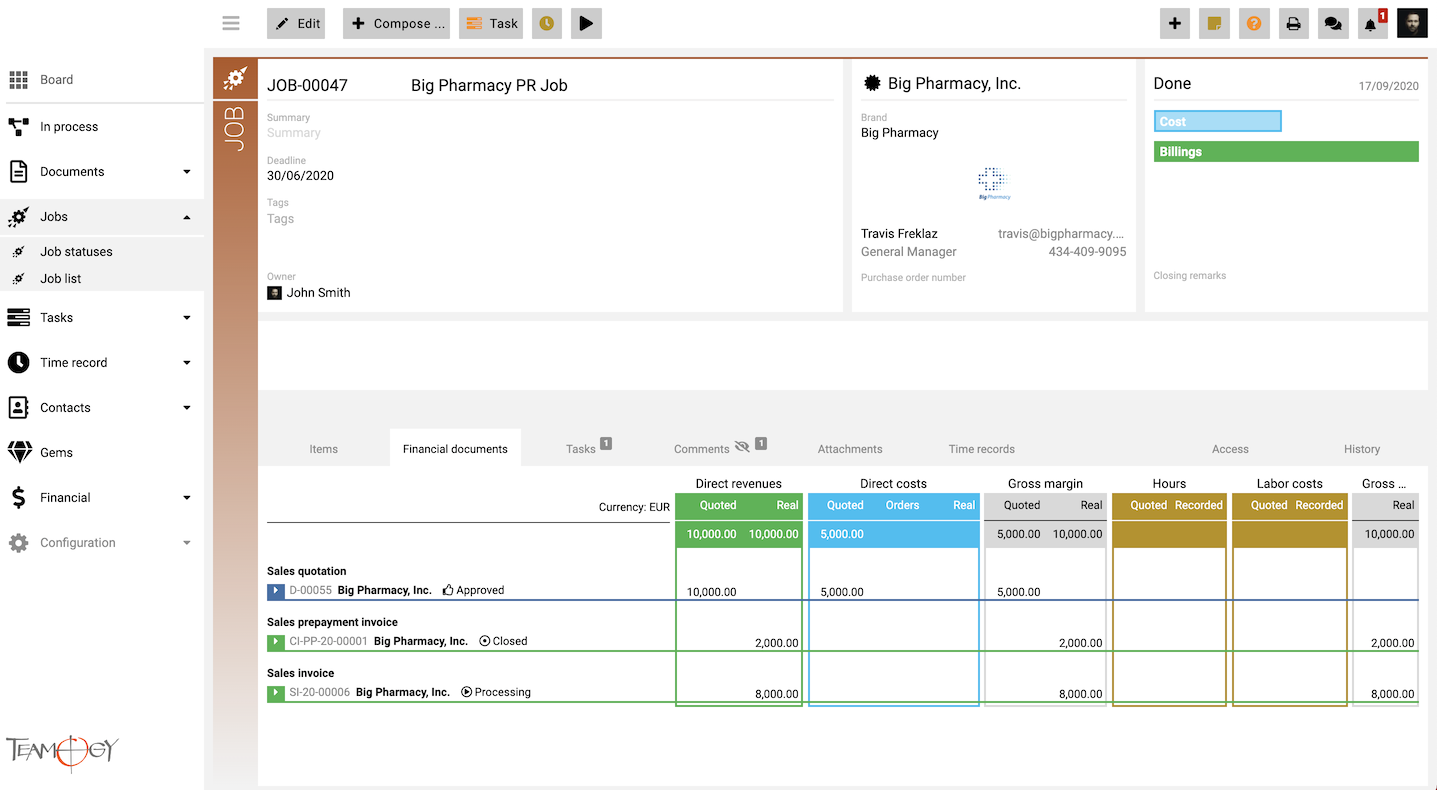Open the Attachments tab
This screenshot has width=1437, height=790.
850,449
